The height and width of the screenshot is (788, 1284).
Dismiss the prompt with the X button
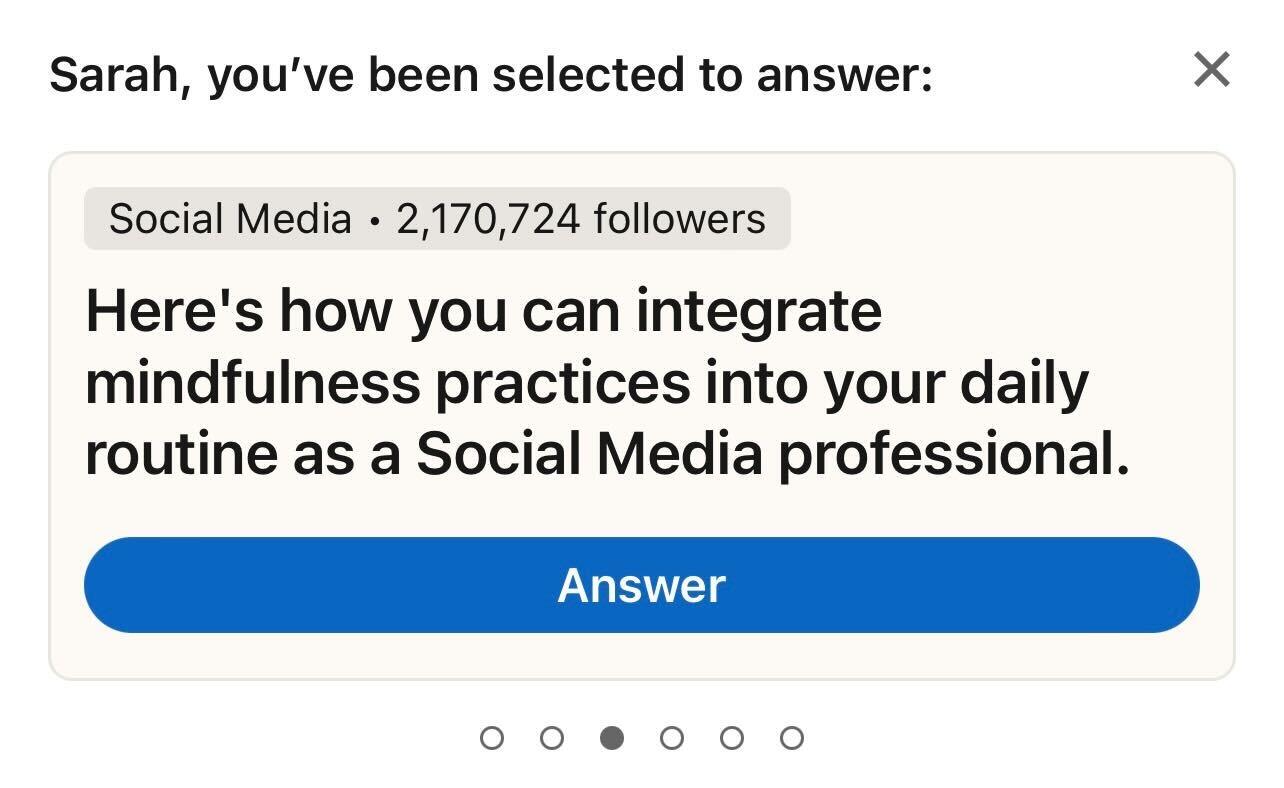click(x=1211, y=69)
